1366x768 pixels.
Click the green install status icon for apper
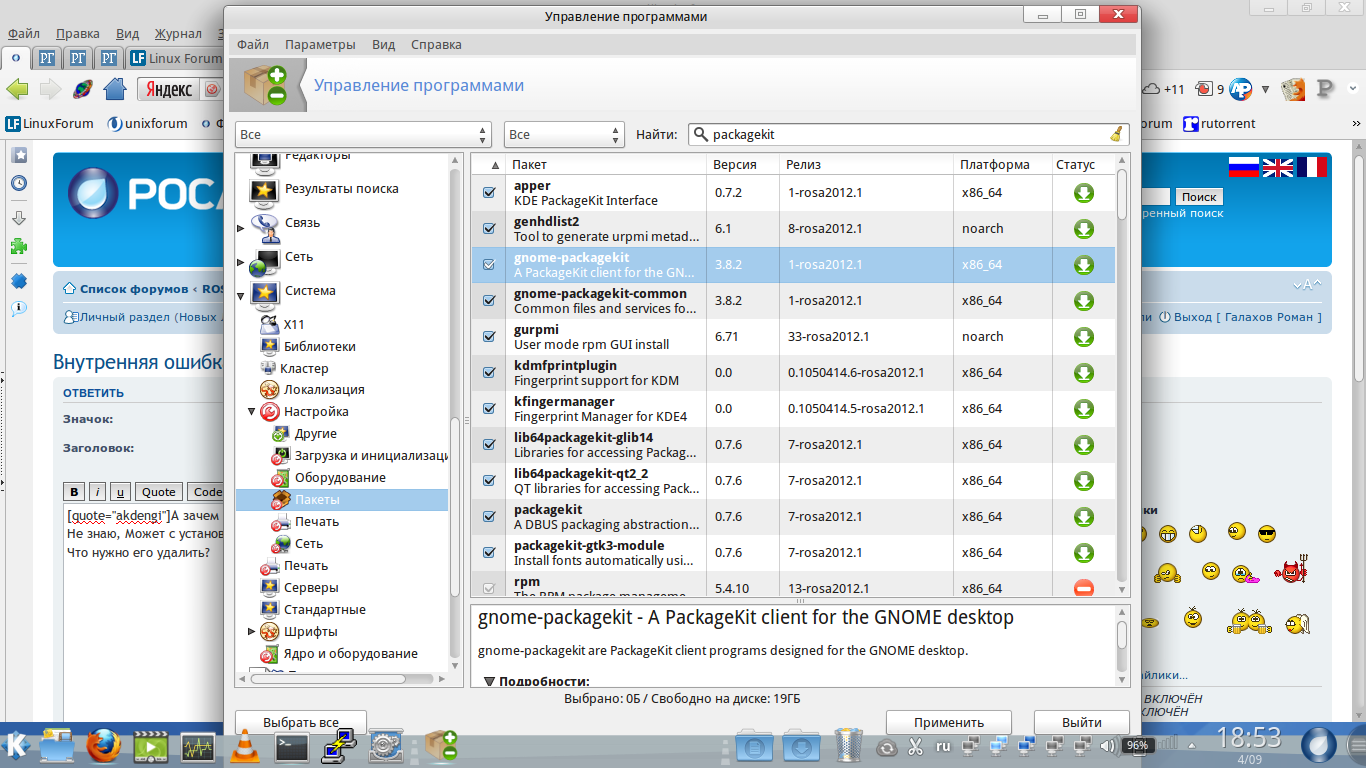(x=1083, y=193)
